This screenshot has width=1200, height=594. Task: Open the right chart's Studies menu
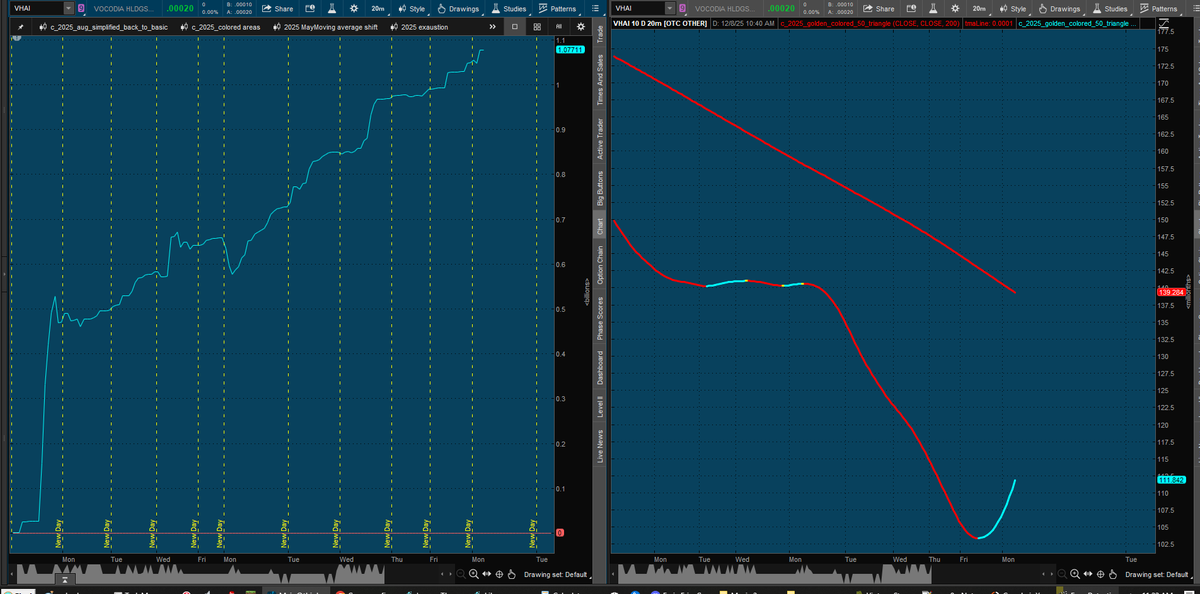(1110, 8)
